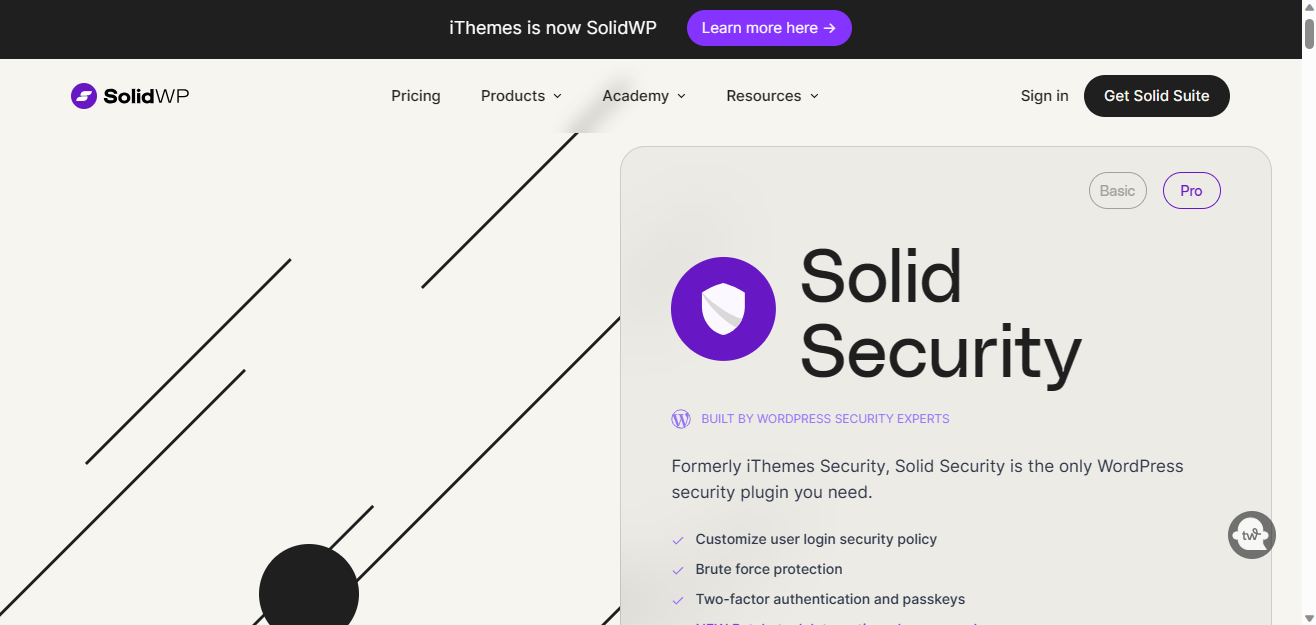Viewport: 1316px width, 625px height.
Task: Click the WordPress logo icon
Action: coord(681,419)
